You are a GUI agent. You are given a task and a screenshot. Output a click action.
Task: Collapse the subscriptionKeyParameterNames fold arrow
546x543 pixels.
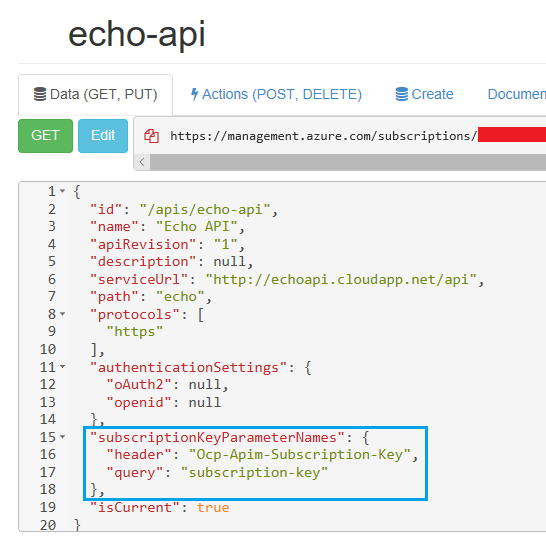click(63, 437)
